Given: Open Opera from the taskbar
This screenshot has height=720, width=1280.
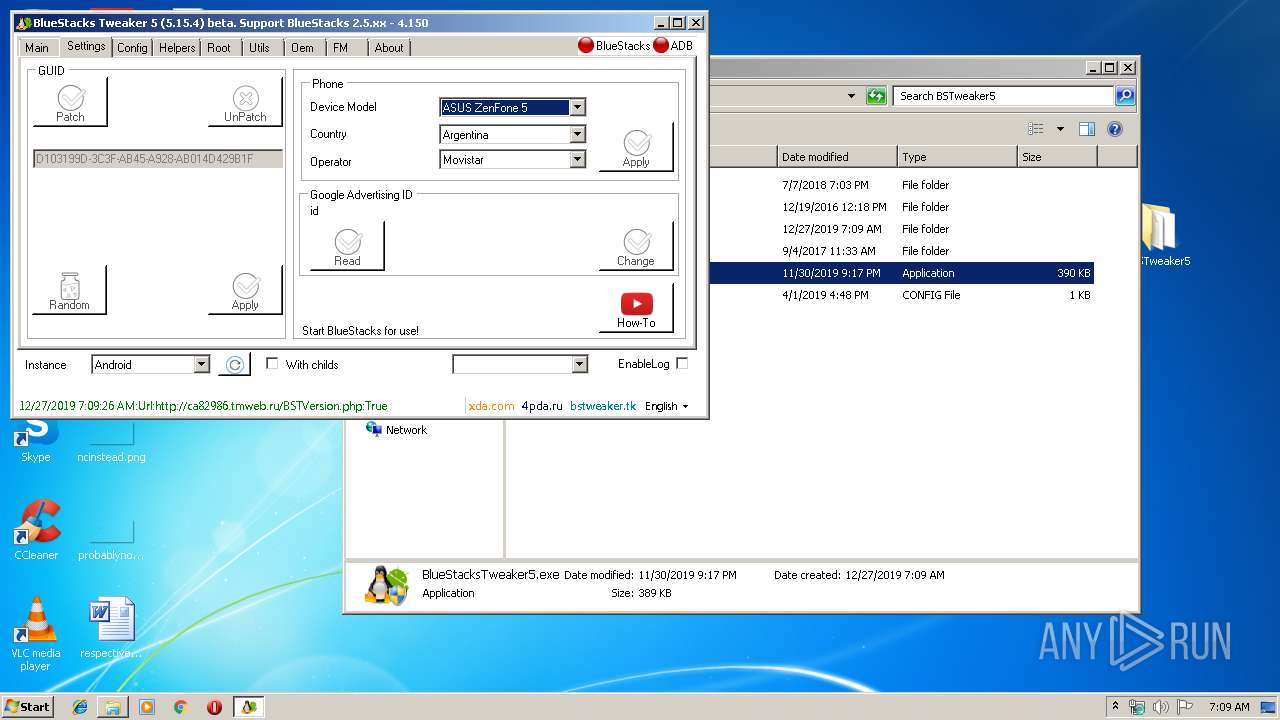Looking at the screenshot, I should (x=214, y=707).
